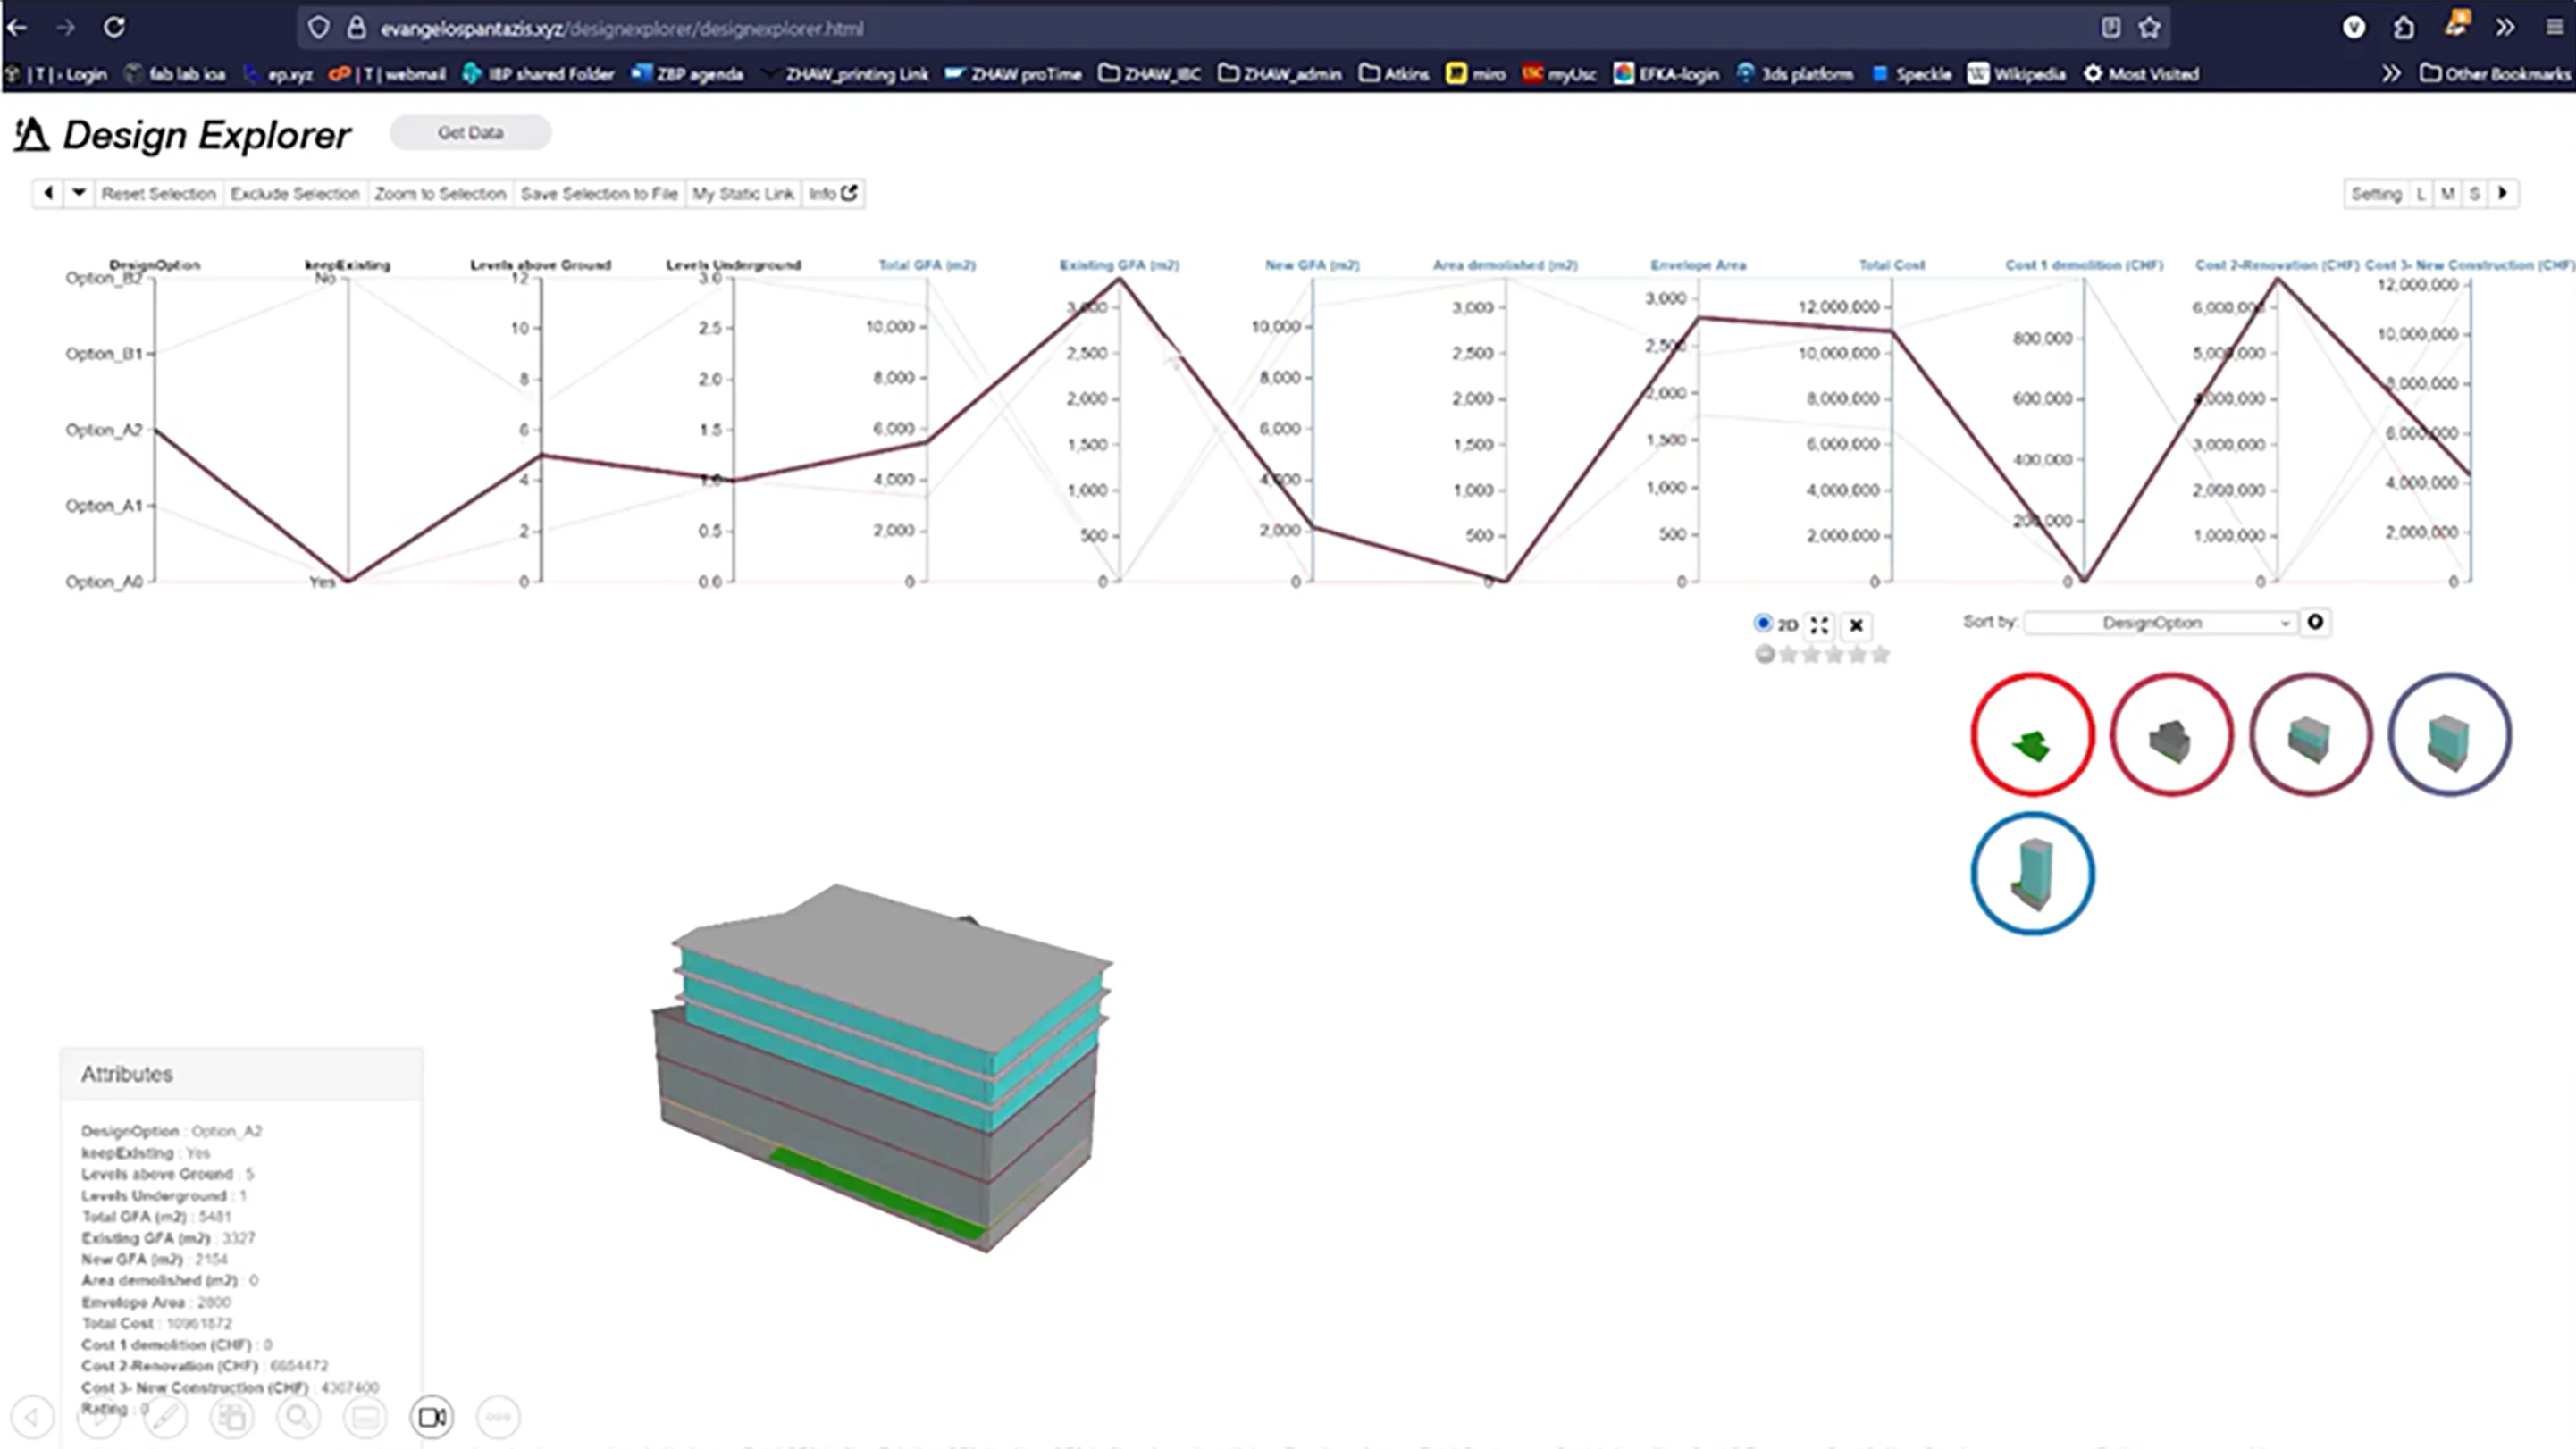Open the Setting panel
Screen dimensions: 2576x1449
2376,193
